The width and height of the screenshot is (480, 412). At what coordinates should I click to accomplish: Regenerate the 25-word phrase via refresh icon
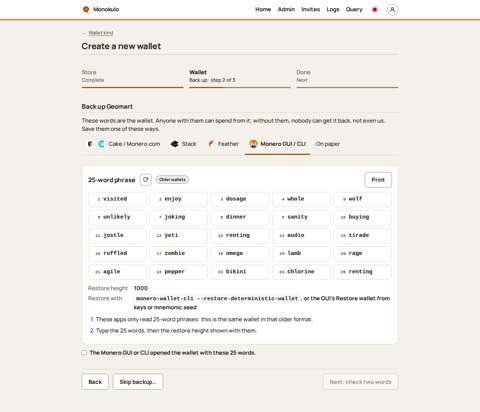click(x=146, y=180)
